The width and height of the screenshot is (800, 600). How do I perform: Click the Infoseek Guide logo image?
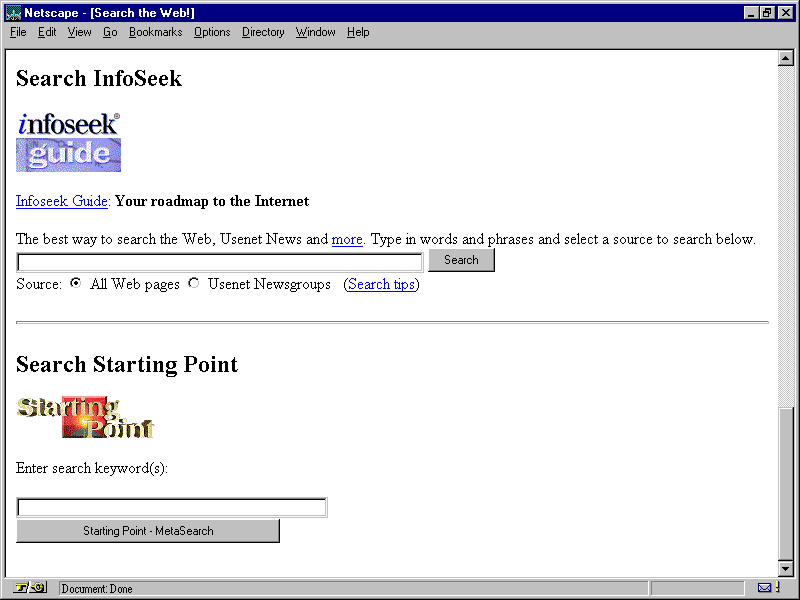click(68, 141)
